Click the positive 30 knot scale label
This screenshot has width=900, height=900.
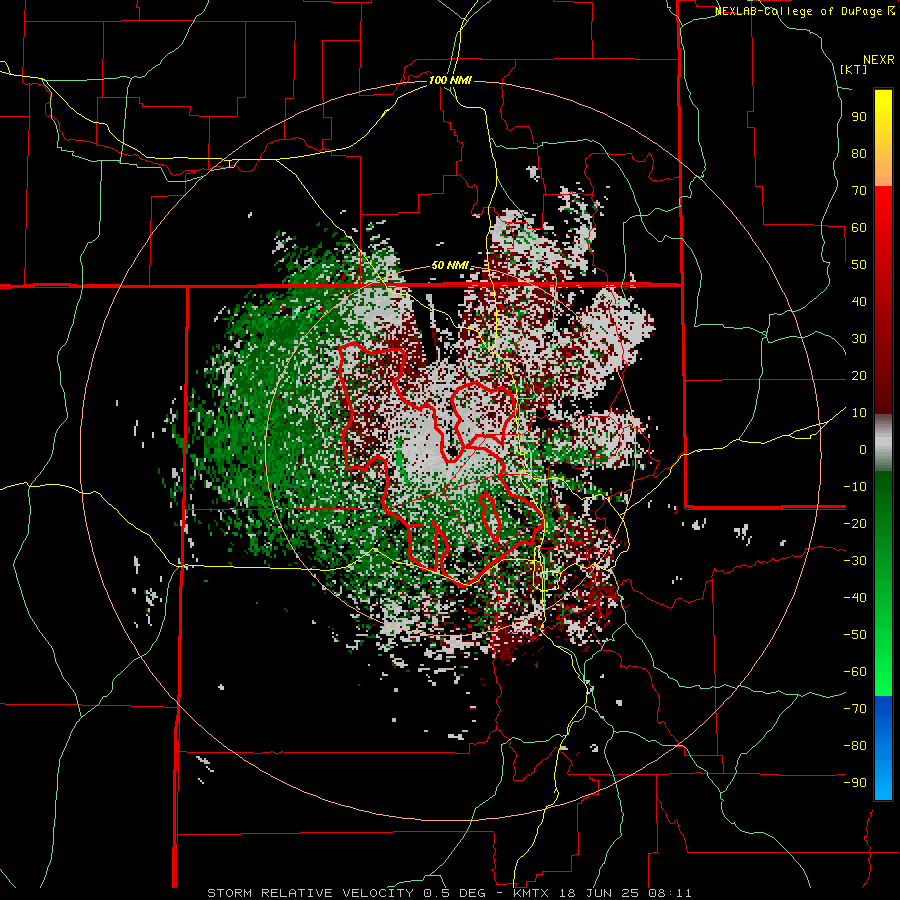(x=859, y=339)
